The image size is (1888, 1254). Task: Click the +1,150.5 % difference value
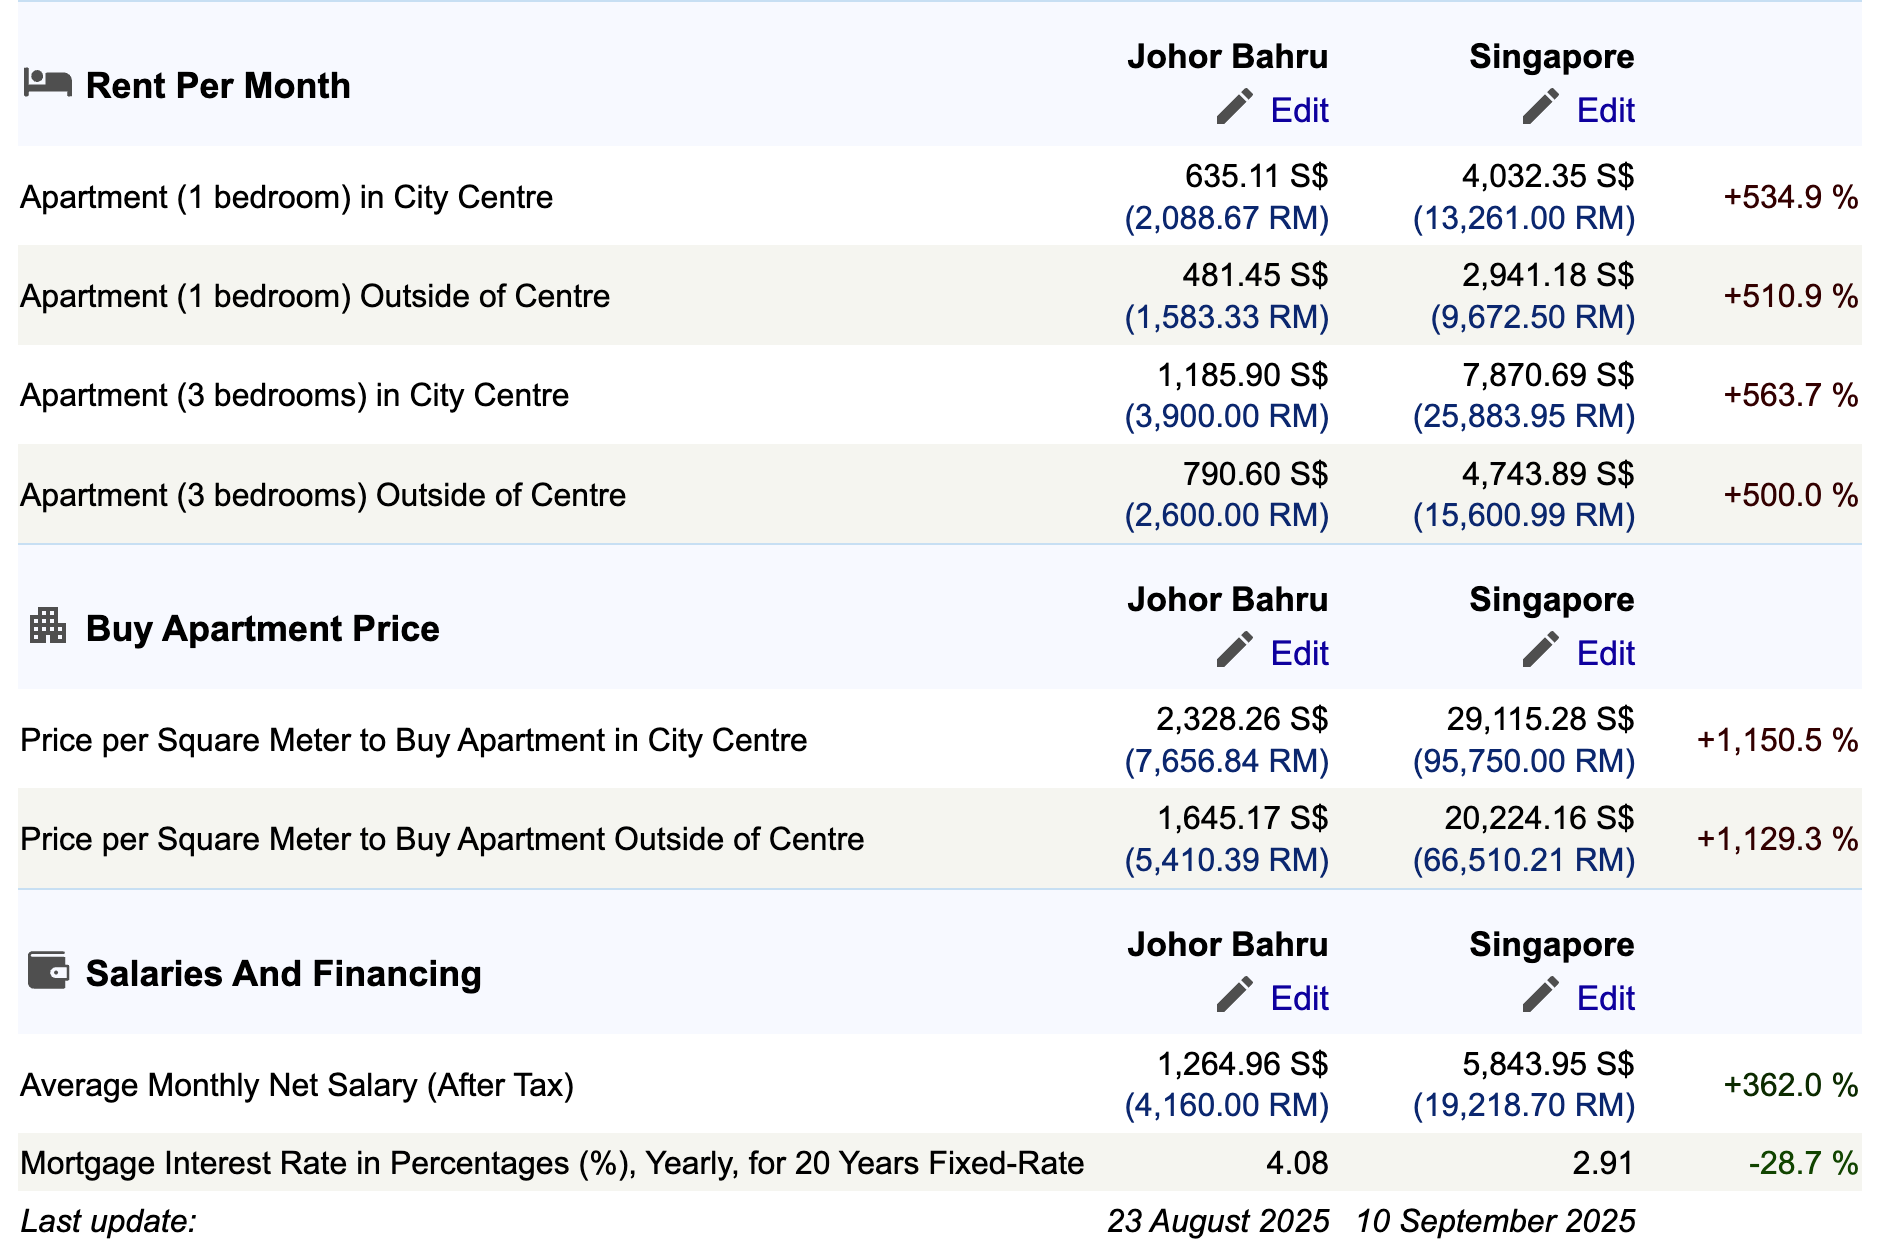point(1777,740)
